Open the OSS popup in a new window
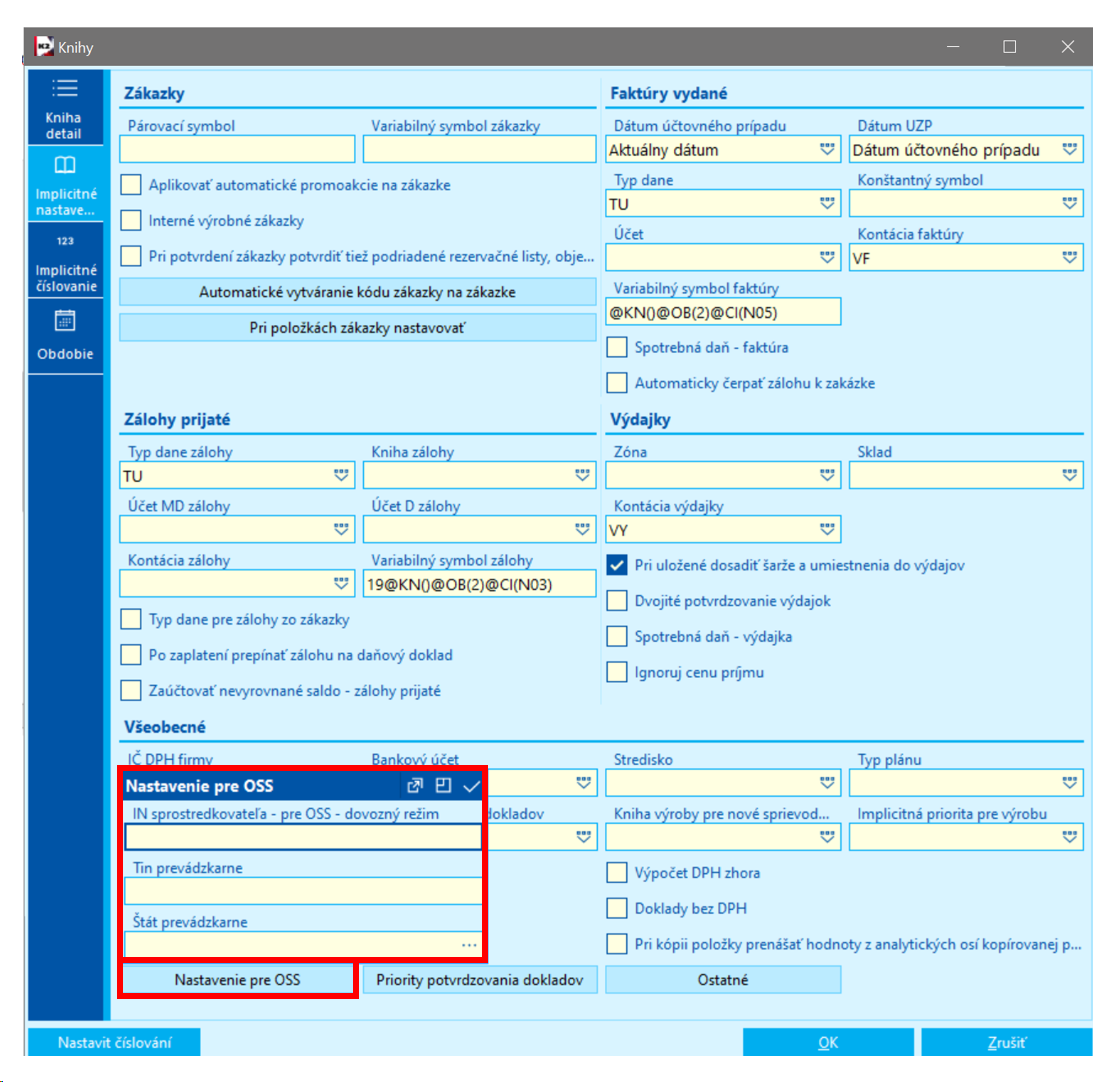This screenshot has width=1107, height=1082. point(415,786)
